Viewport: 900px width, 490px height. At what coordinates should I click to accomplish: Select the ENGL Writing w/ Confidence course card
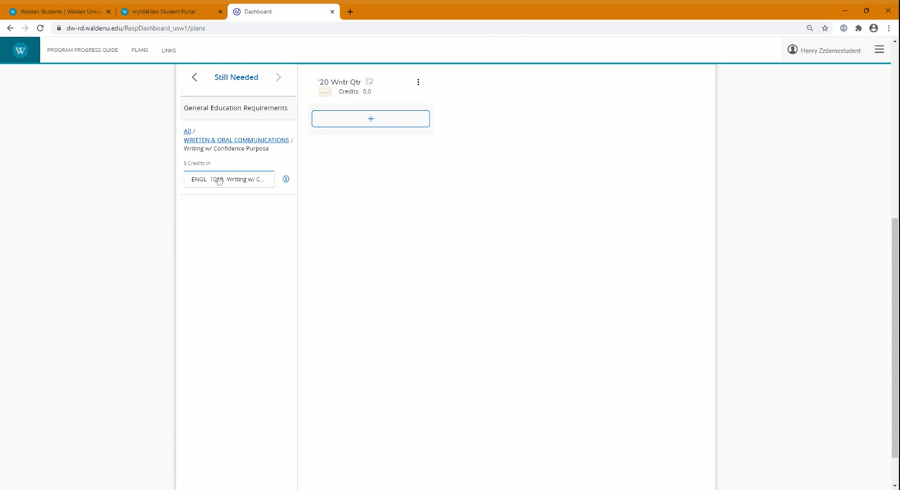point(229,179)
